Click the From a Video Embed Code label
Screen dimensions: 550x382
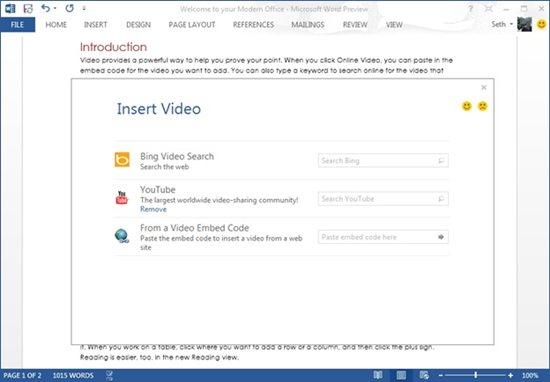(x=195, y=228)
